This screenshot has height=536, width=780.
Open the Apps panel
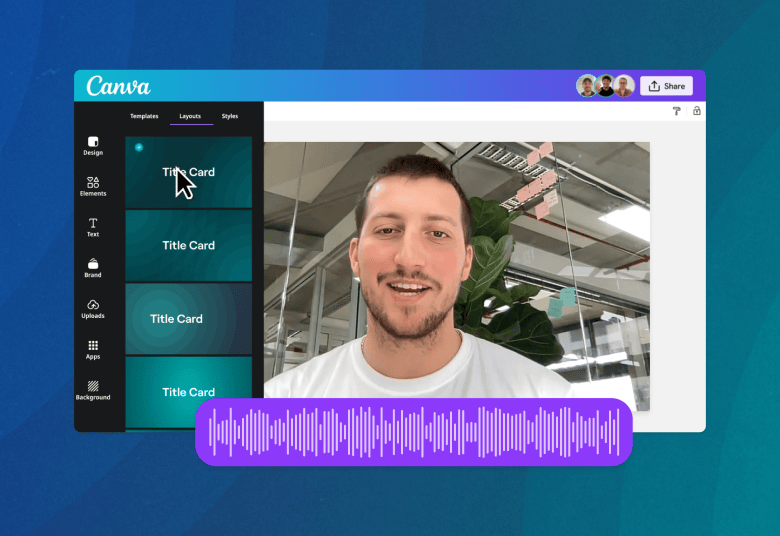[x=93, y=350]
